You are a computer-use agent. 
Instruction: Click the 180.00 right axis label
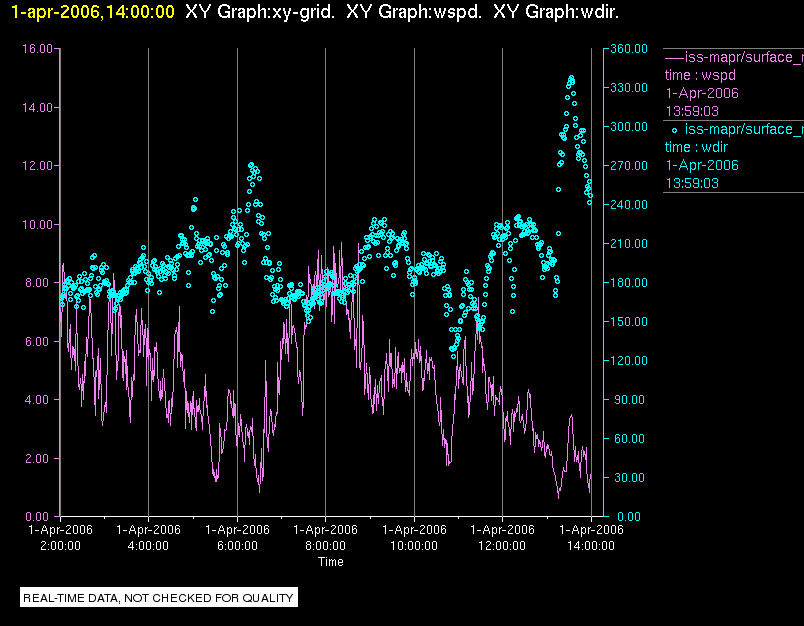pyautogui.click(x=629, y=282)
